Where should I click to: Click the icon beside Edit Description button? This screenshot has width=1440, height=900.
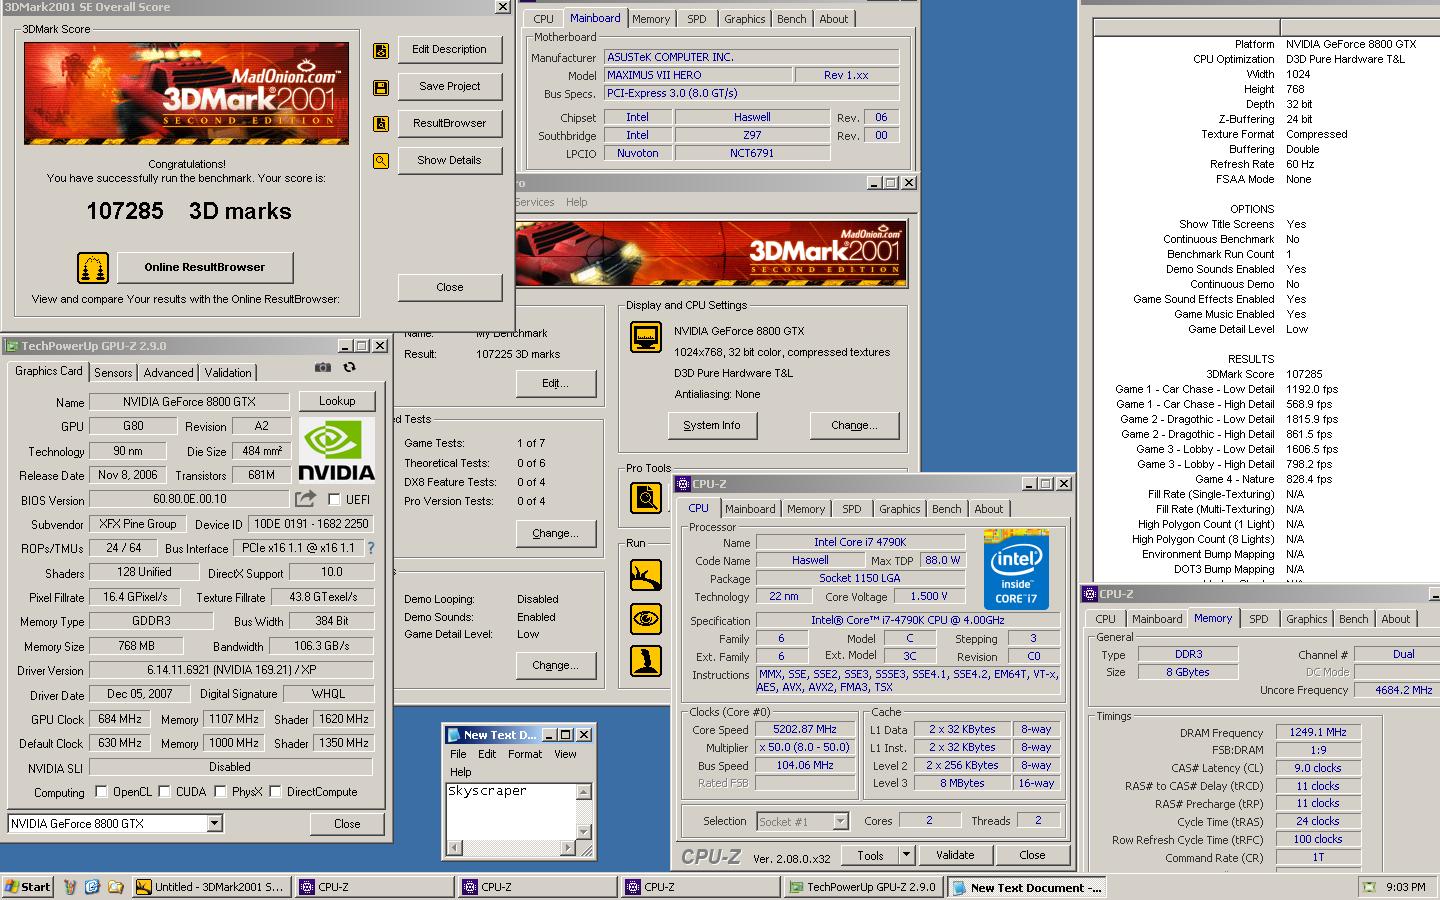[381, 50]
